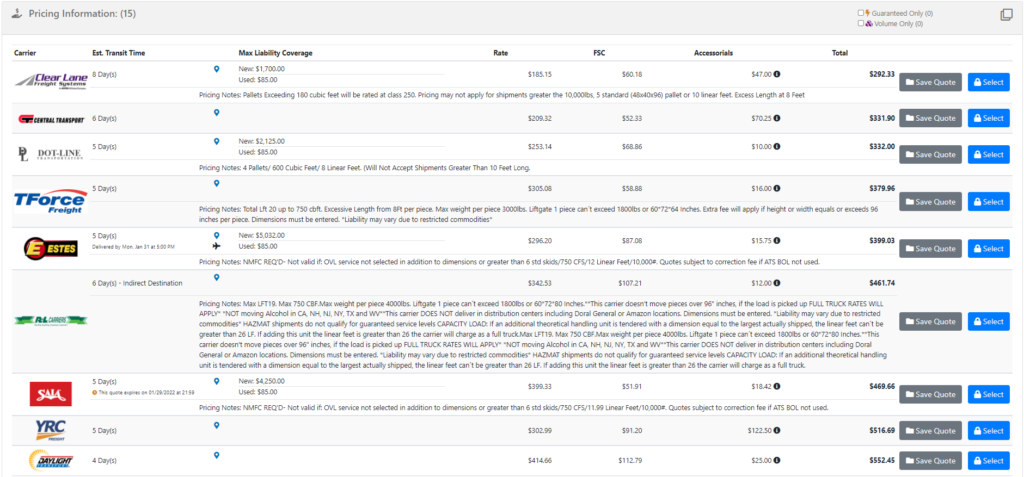The width and height of the screenshot is (1024, 477).
Task: Click the Max Liability Coverage column header
Action: tap(276, 52)
